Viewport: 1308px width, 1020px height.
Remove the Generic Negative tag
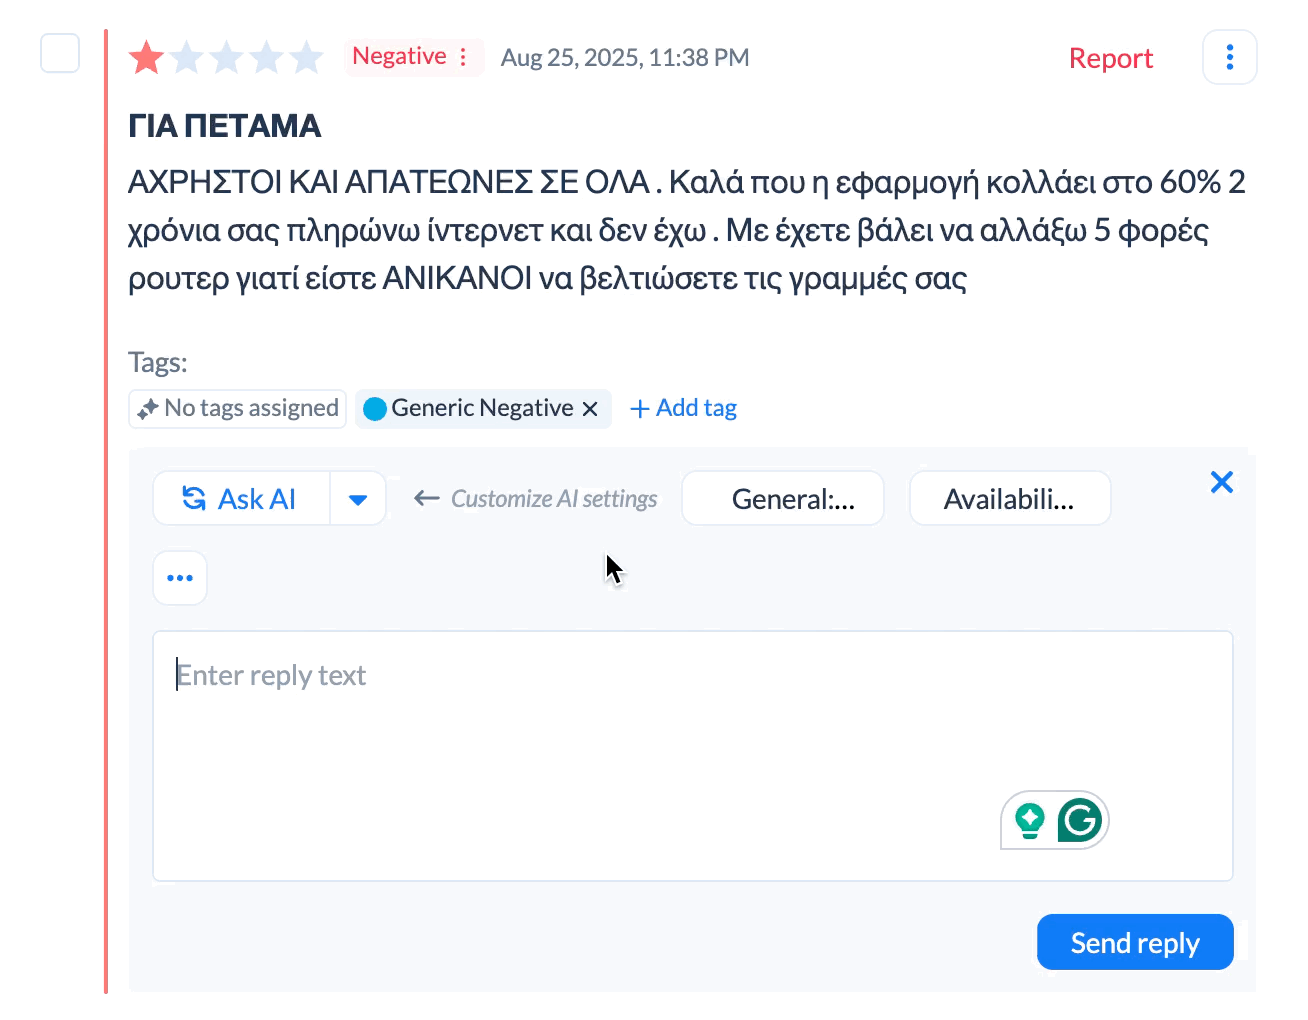590,409
